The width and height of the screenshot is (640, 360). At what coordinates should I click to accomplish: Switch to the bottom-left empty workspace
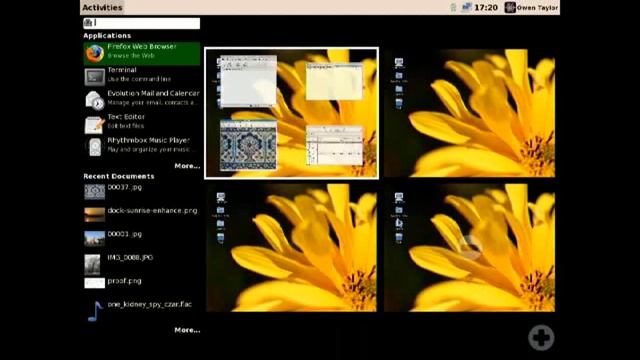(291, 248)
